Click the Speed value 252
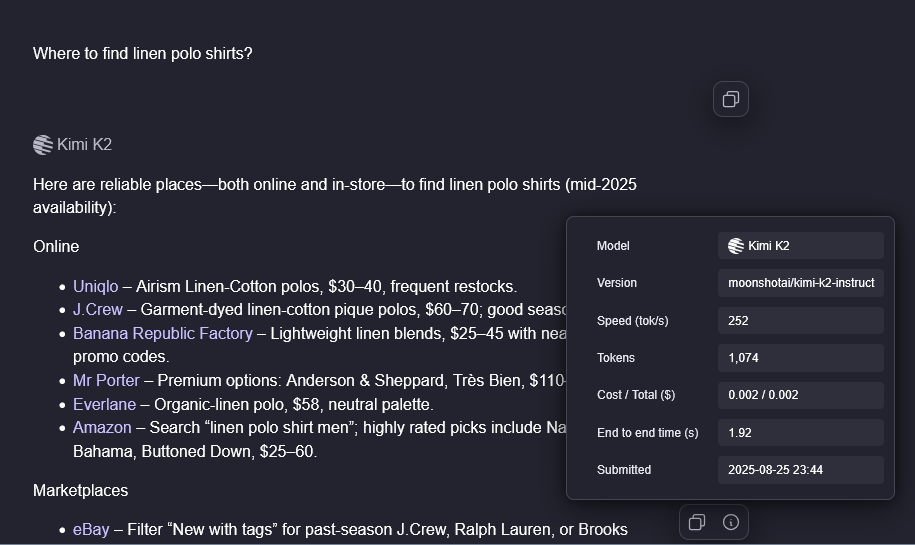Screen dimensions: 915x545 click(800, 321)
